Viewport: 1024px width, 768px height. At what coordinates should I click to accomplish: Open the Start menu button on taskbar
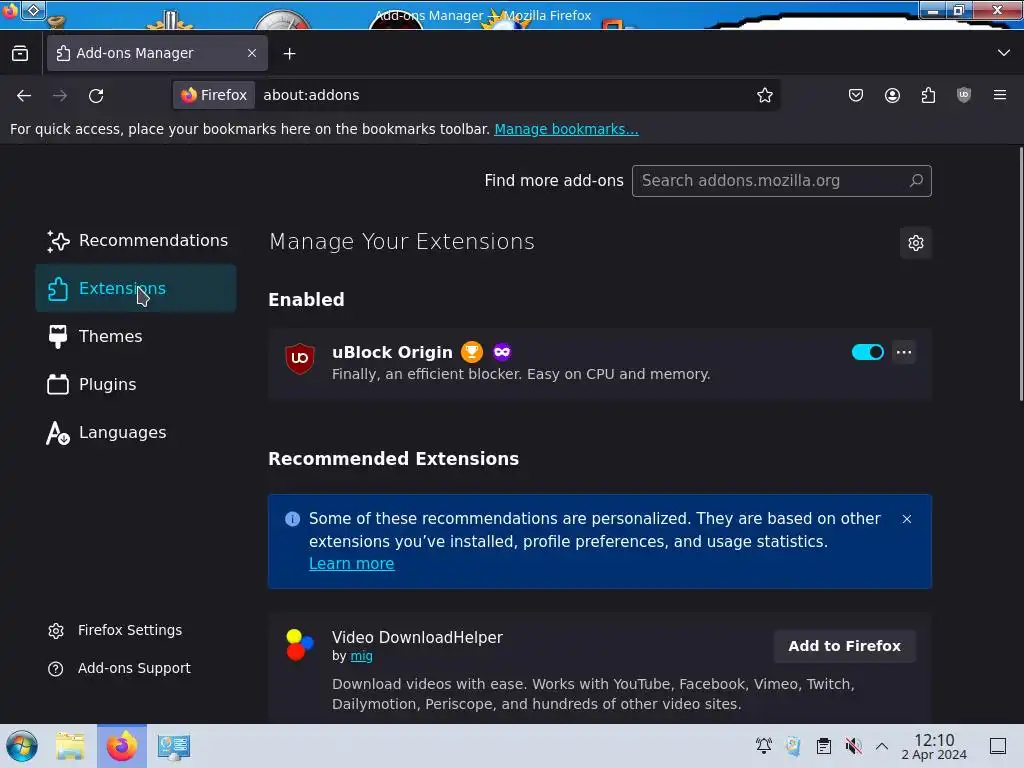(x=22, y=746)
